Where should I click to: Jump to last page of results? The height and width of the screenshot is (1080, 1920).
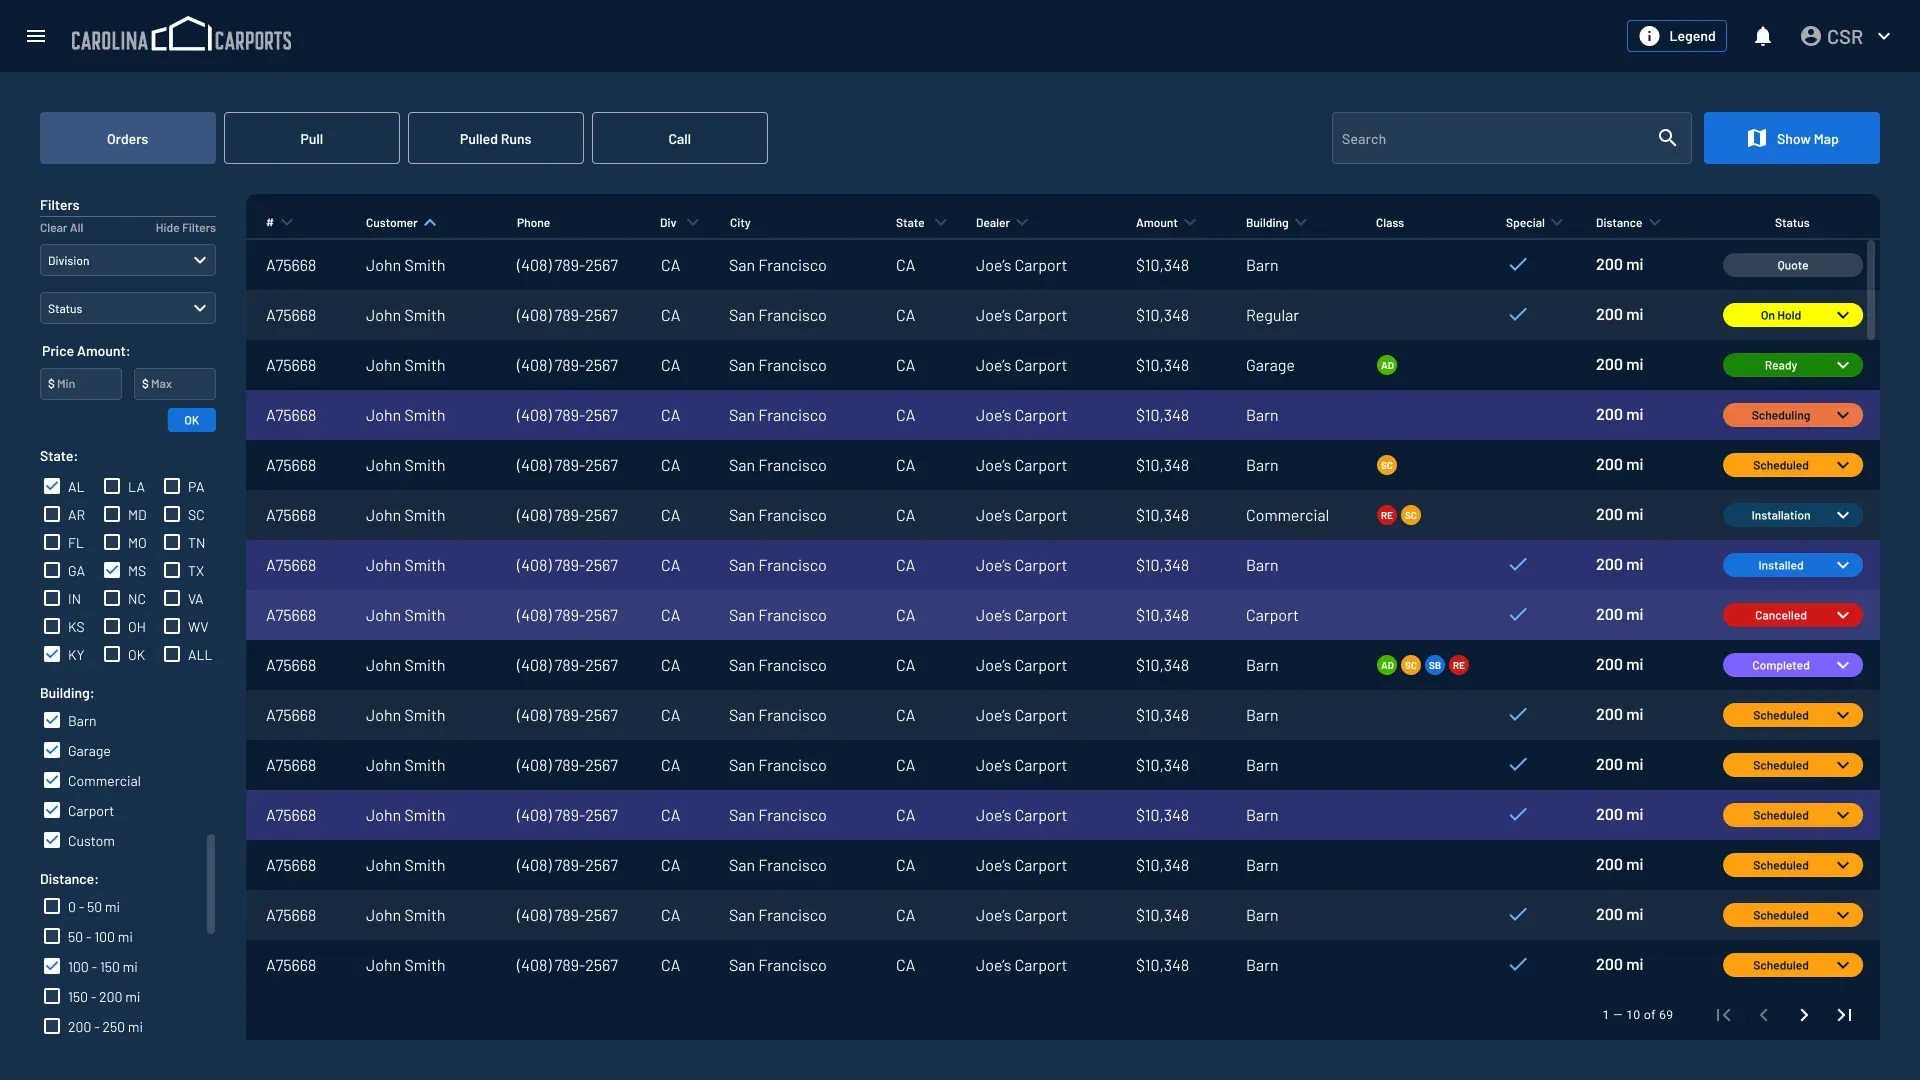point(1845,1015)
